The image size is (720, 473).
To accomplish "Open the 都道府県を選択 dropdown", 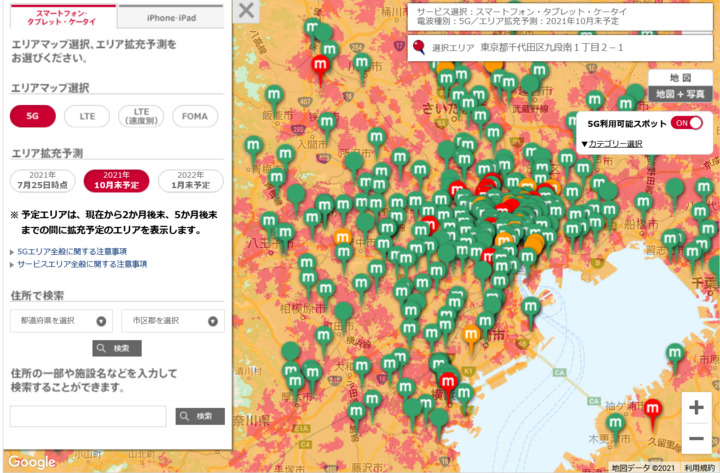I will click(61, 321).
